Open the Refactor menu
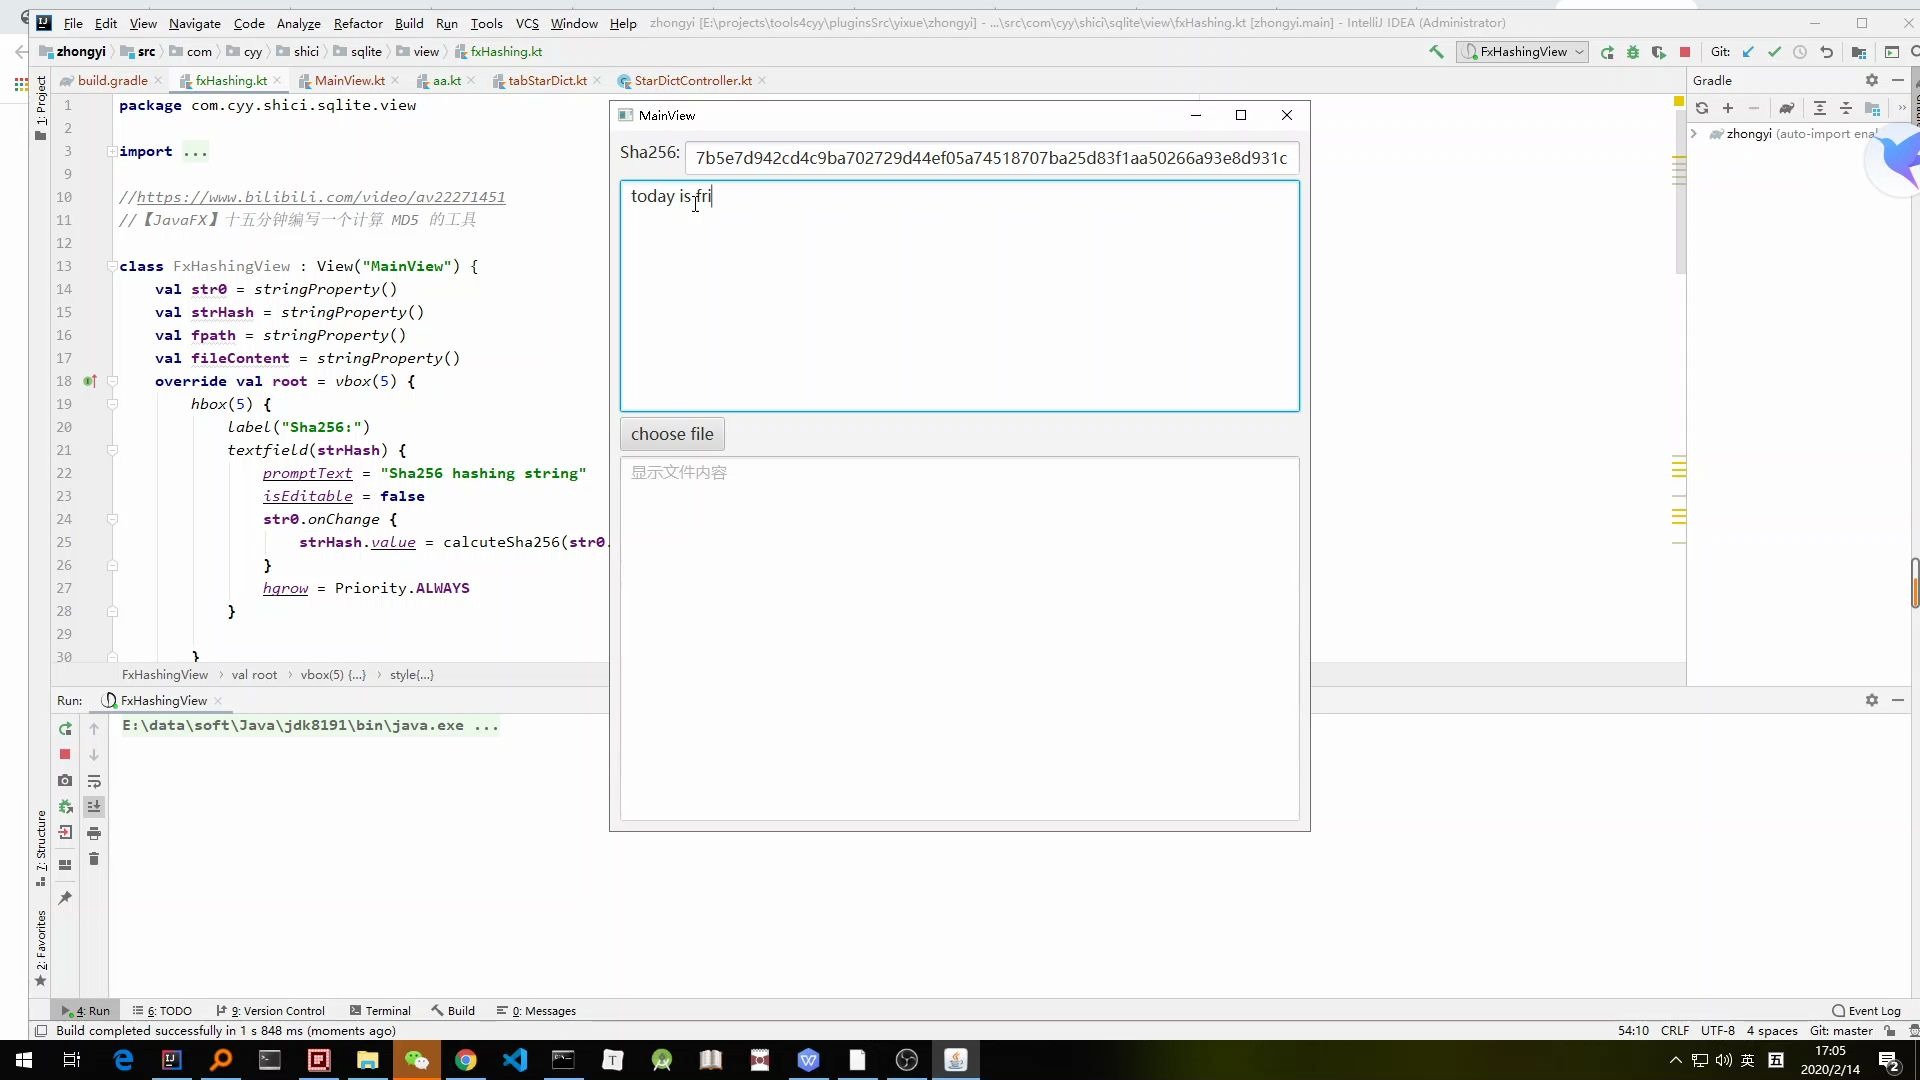This screenshot has height=1080, width=1920. tap(358, 23)
